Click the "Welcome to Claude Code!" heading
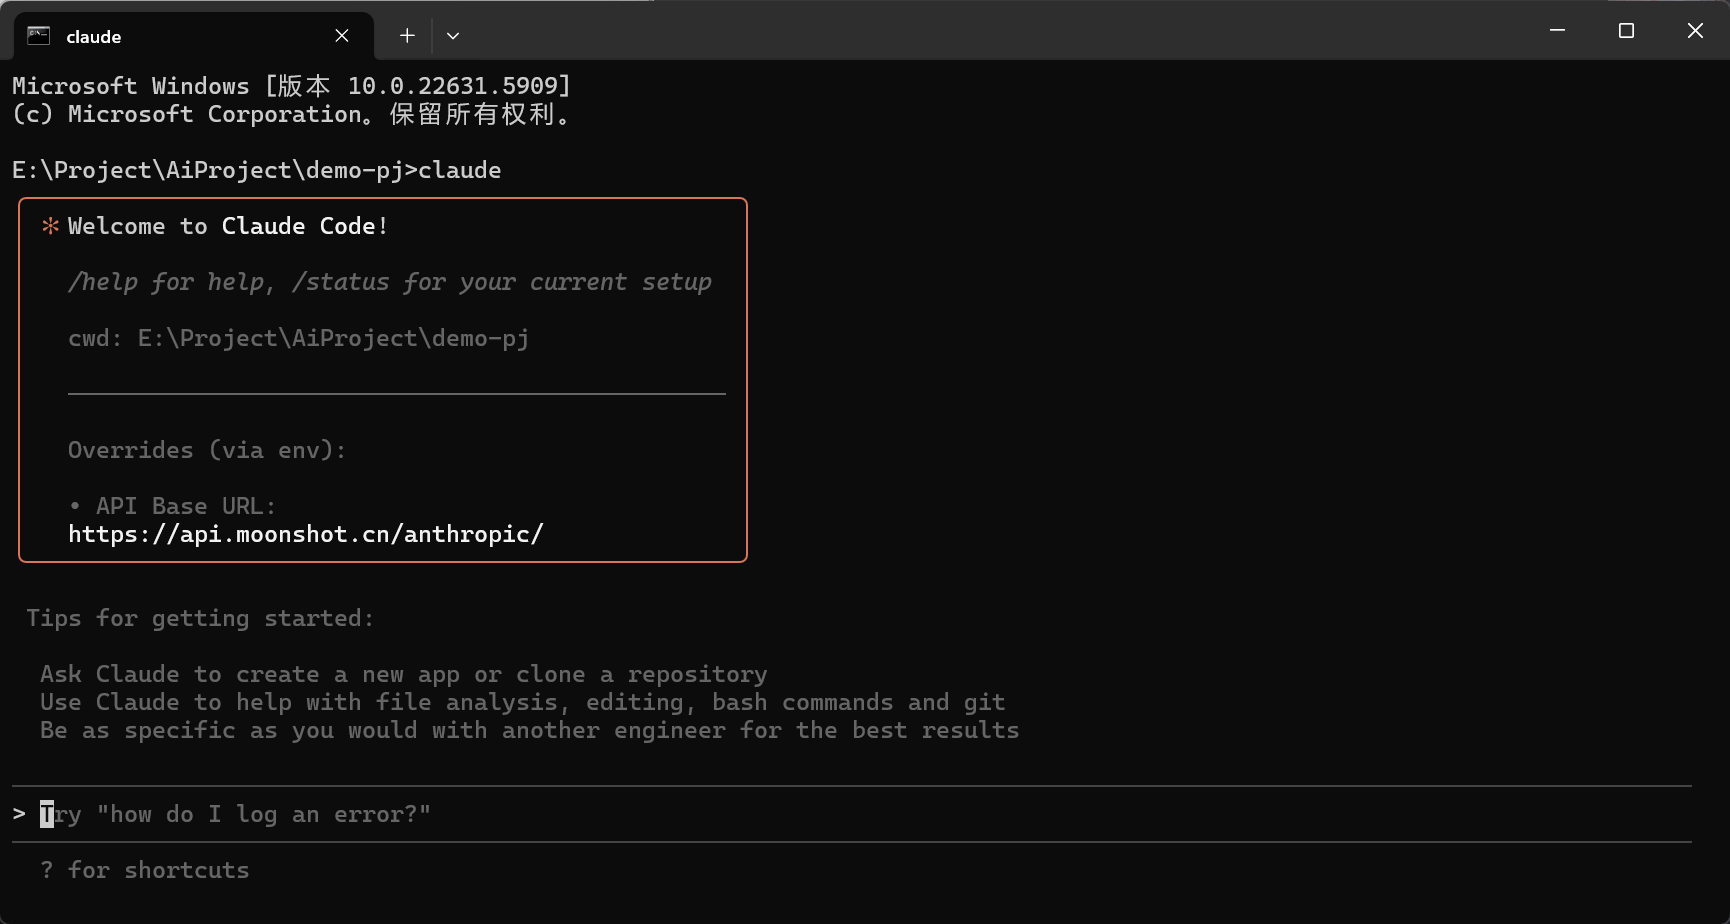Screen dimensions: 1730x924 [227, 226]
